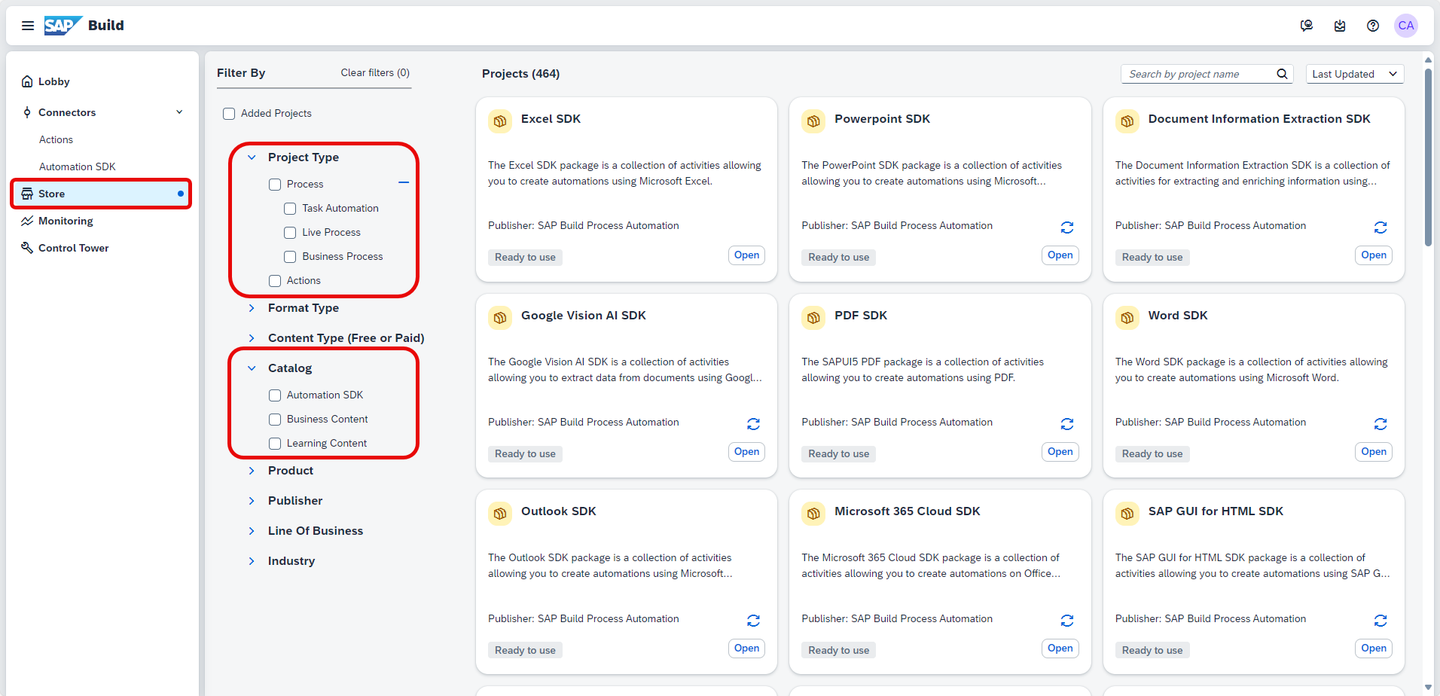Expand the Publisher filter group
This screenshot has height=696, width=1440.
[252, 501]
